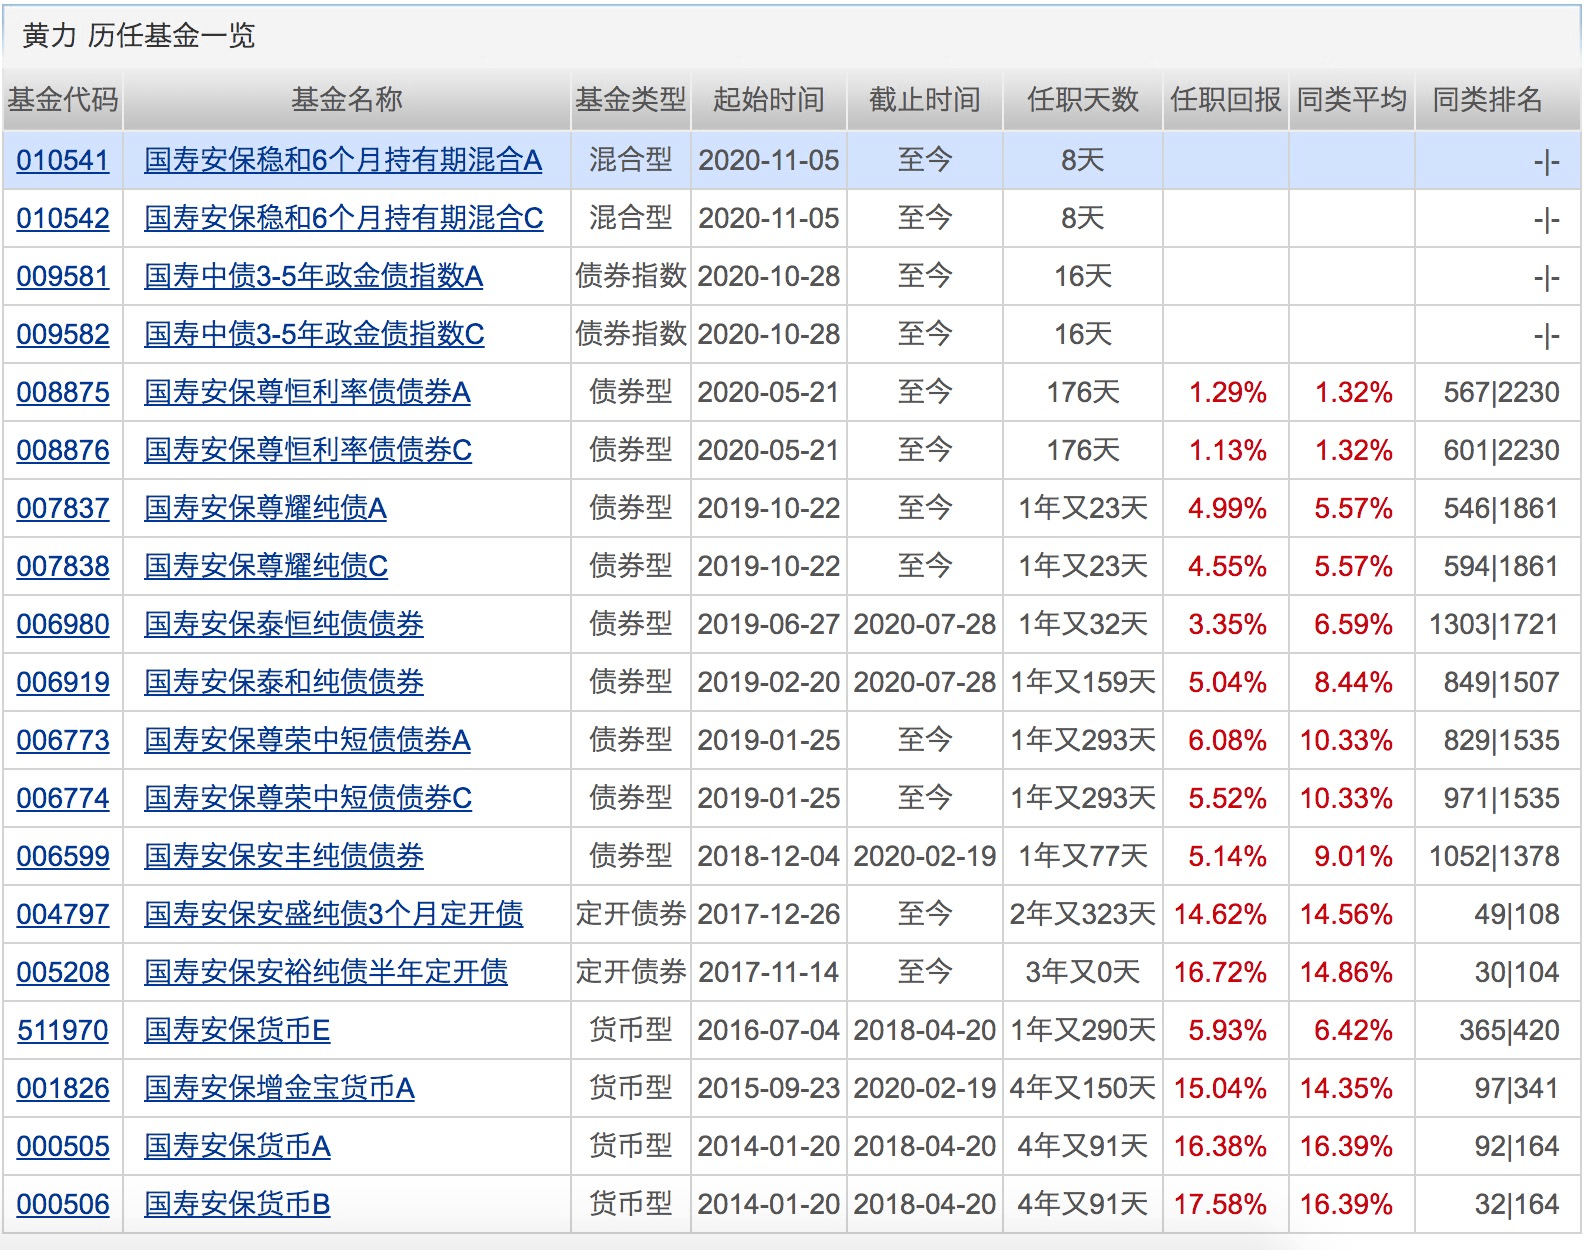Open fund 国寿安保泰和纯债债券
1588x1250 pixels.
click(284, 682)
